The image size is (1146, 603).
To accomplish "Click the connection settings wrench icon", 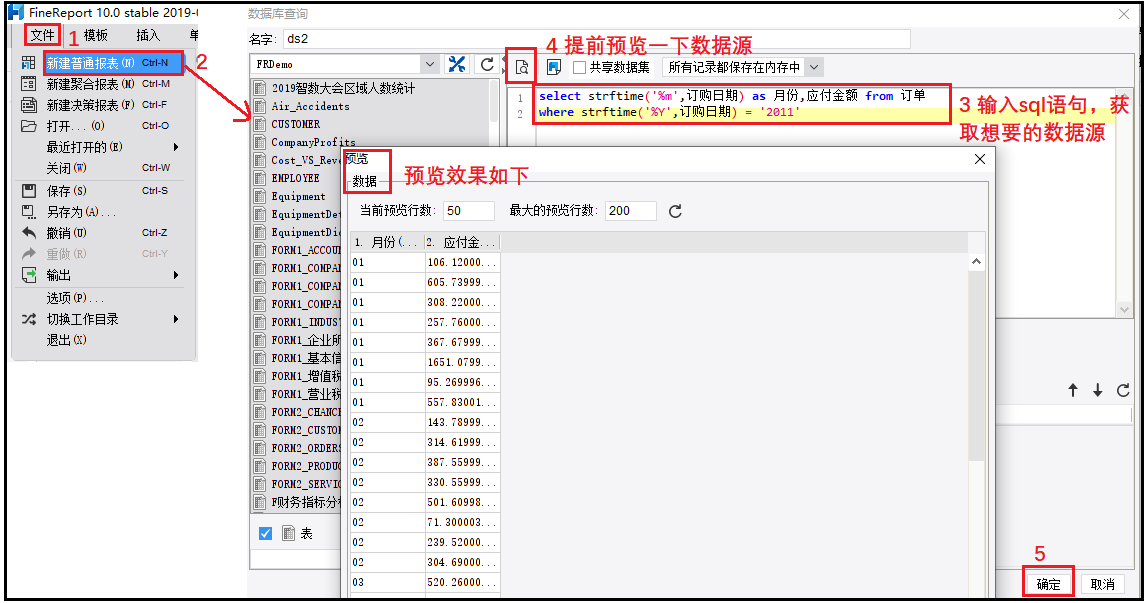I will click(x=457, y=64).
